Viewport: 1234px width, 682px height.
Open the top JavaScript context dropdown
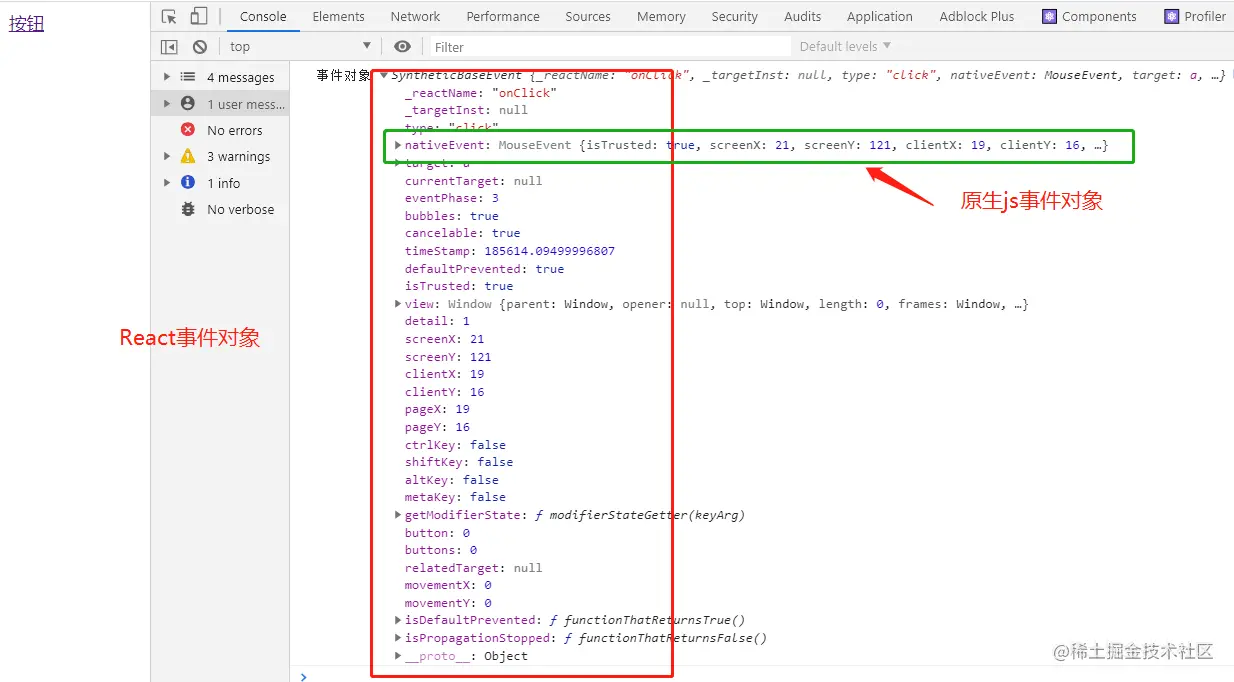pyautogui.click(x=300, y=46)
